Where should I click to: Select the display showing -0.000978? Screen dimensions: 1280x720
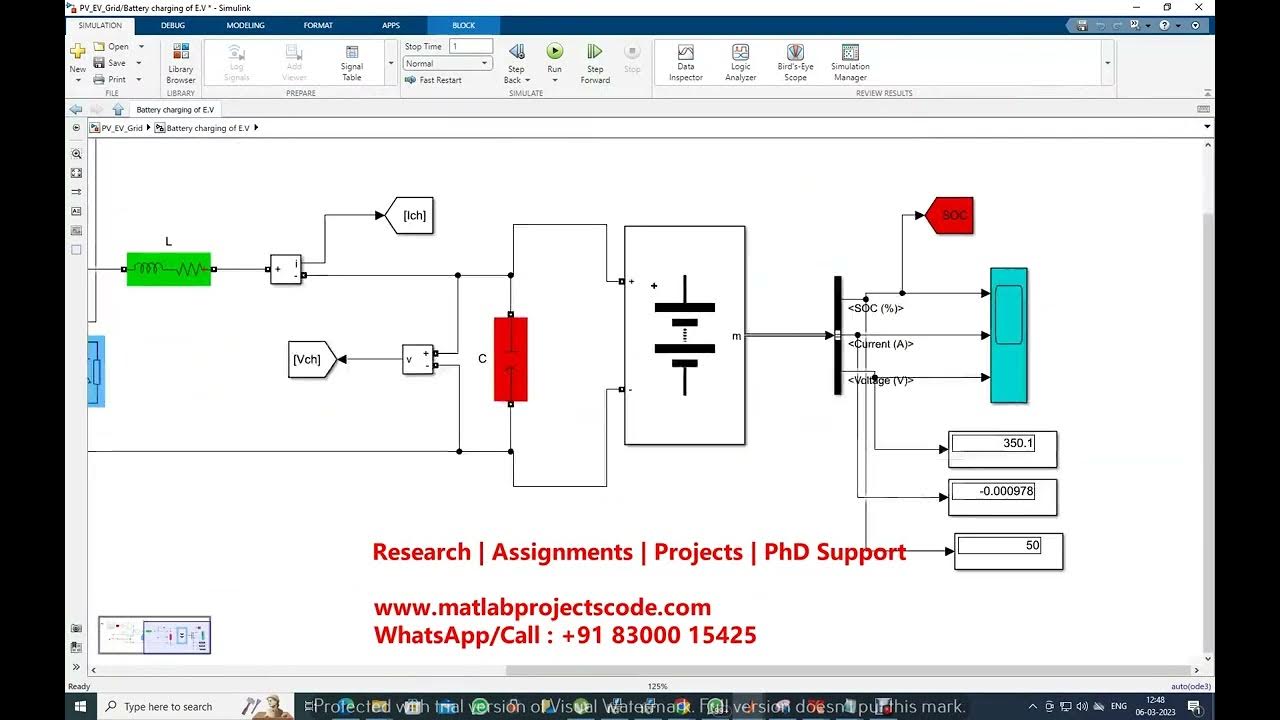pos(1002,497)
